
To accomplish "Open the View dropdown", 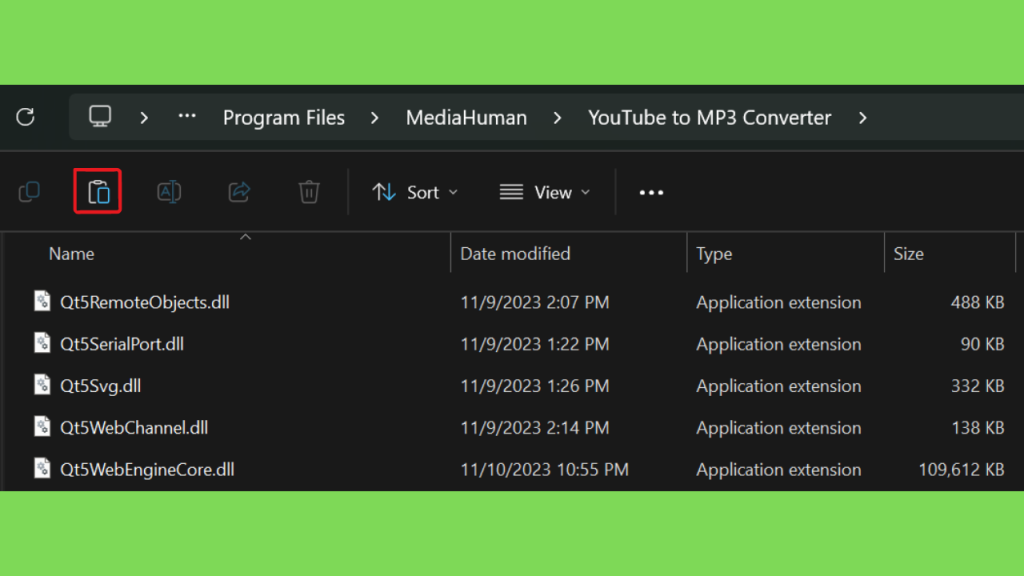I will click(x=545, y=193).
